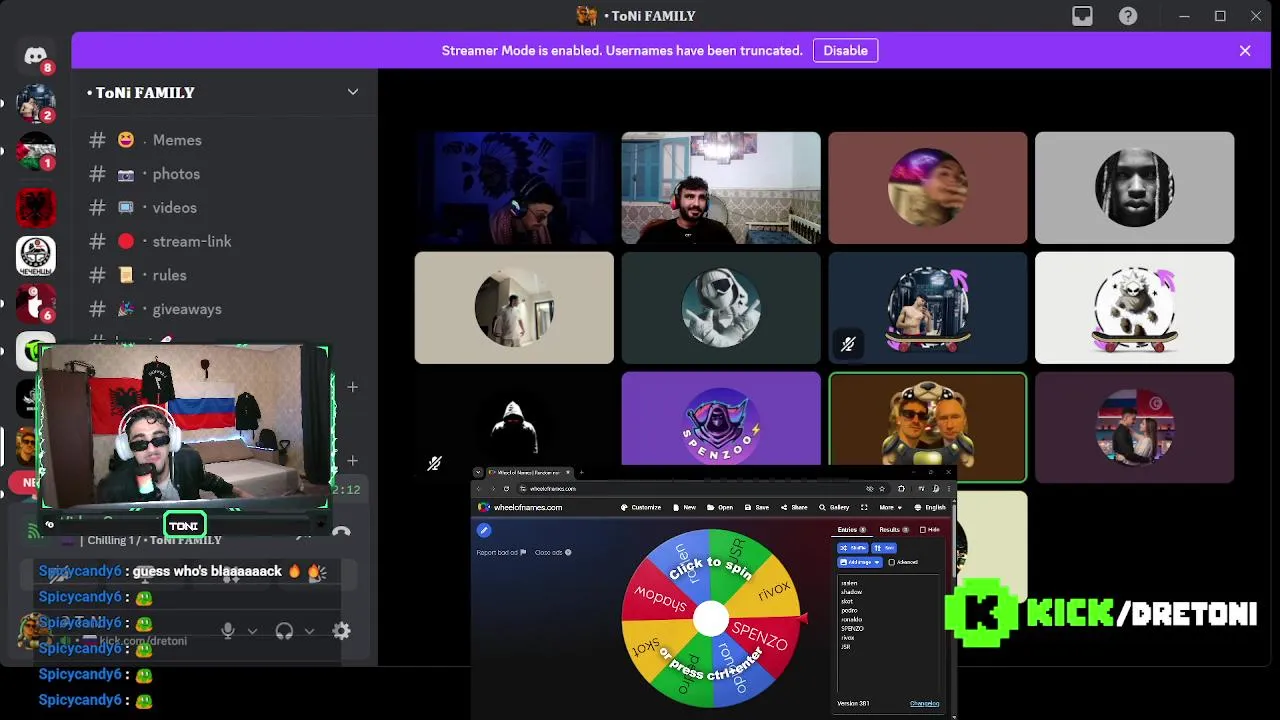Viewport: 1280px width, 720px height.
Task: Open Discord user settings gear
Action: (x=341, y=631)
